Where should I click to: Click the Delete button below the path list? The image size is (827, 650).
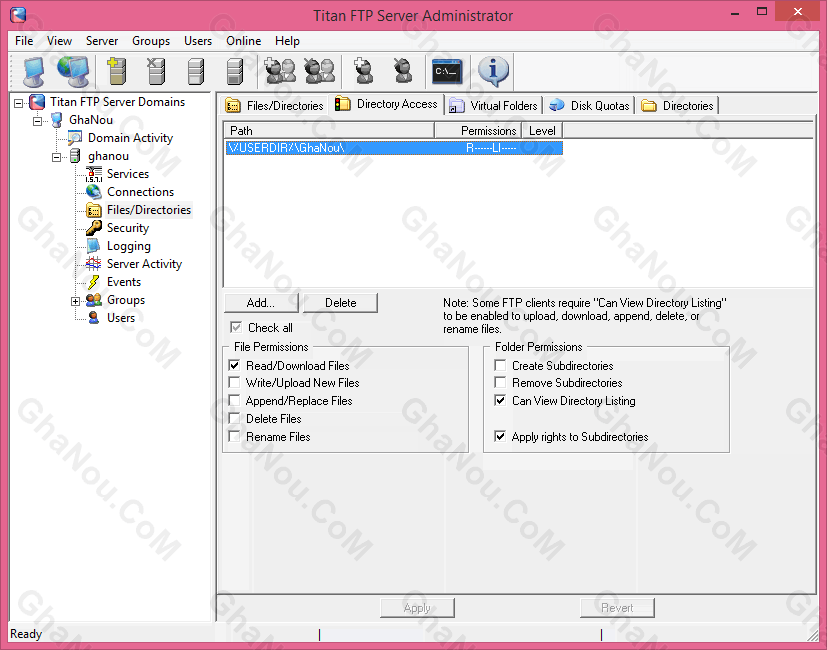(x=340, y=303)
